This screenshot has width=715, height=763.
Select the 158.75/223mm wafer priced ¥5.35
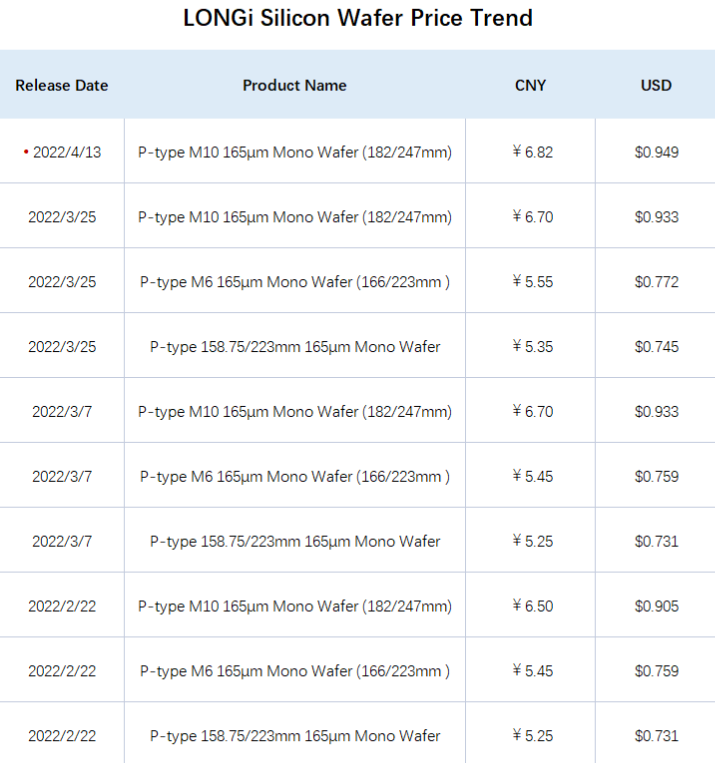tap(294, 347)
